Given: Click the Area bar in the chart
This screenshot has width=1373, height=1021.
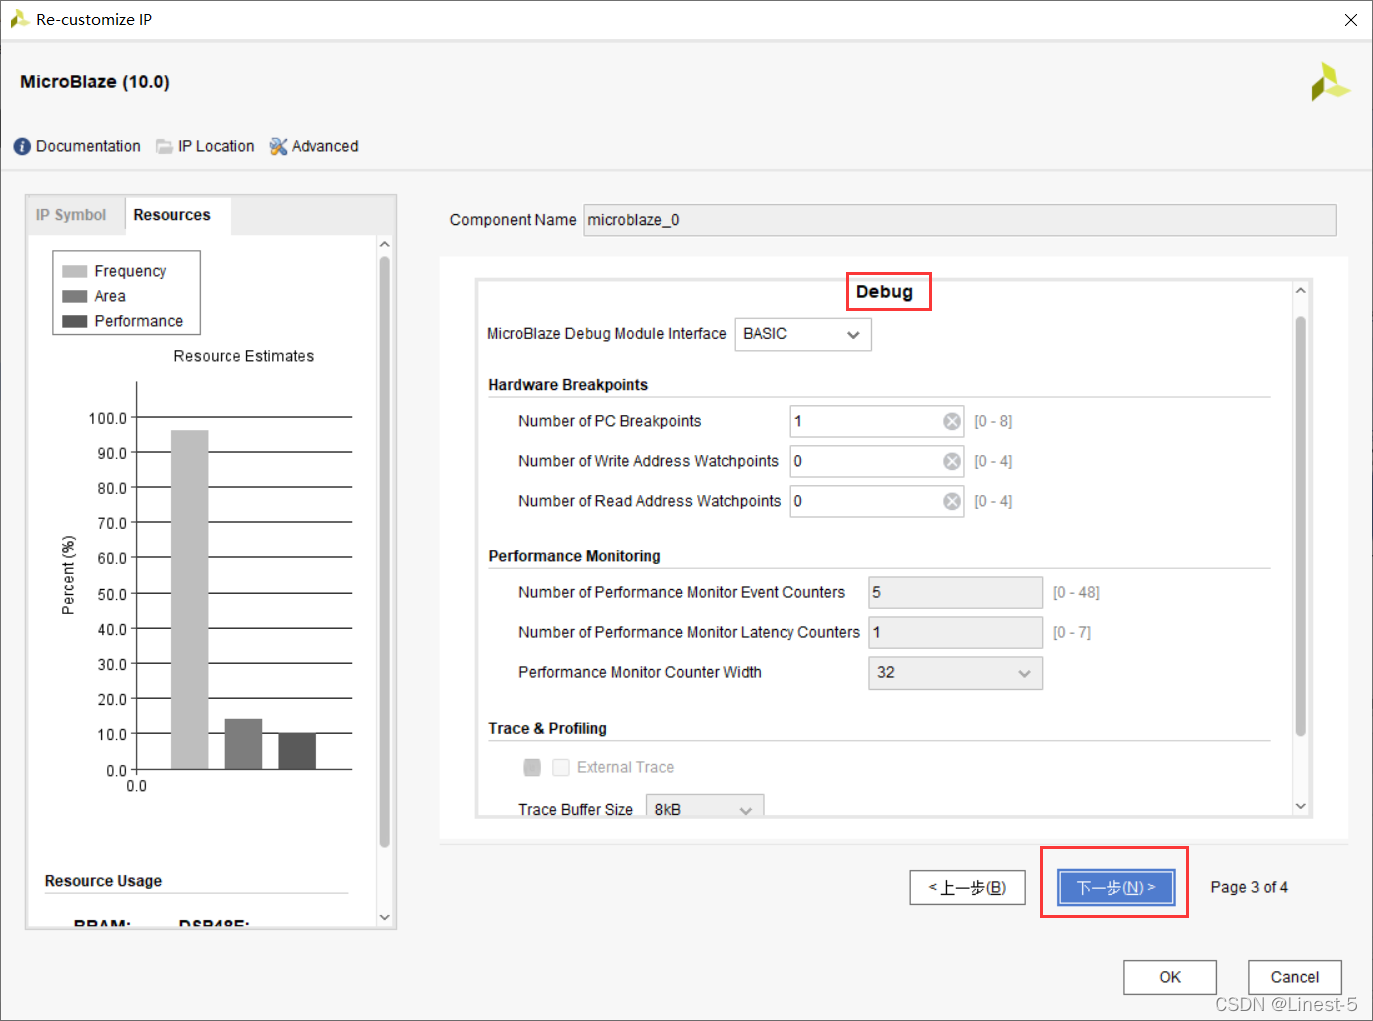Looking at the screenshot, I should pyautogui.click(x=243, y=744).
